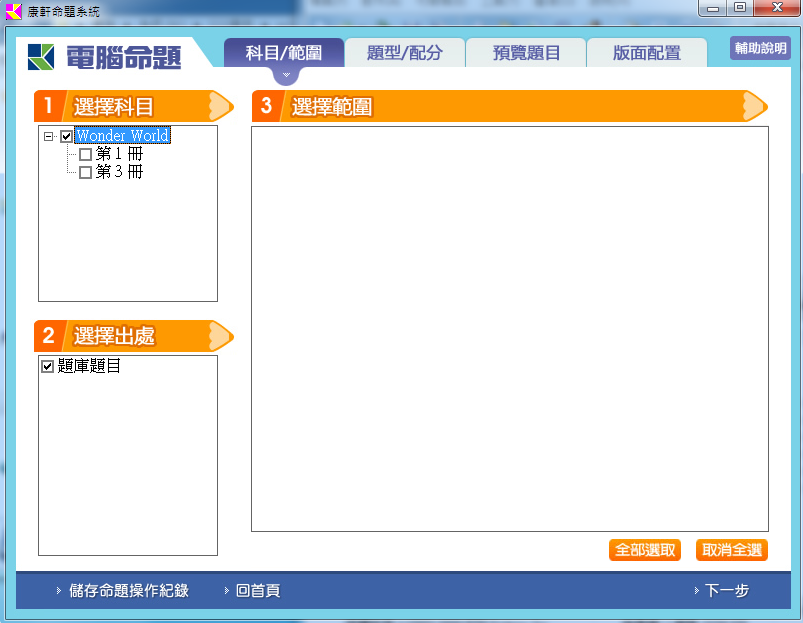Image resolution: width=803 pixels, height=623 pixels.
Task: Uncheck the 題庫題目 checkbox
Action: [x=47, y=366]
